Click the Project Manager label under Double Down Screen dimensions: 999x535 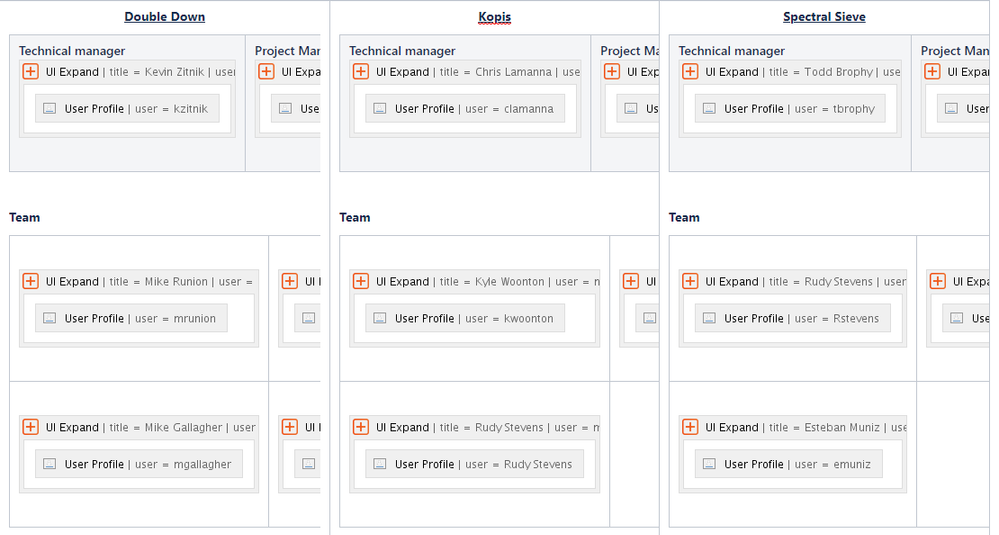[x=287, y=51]
